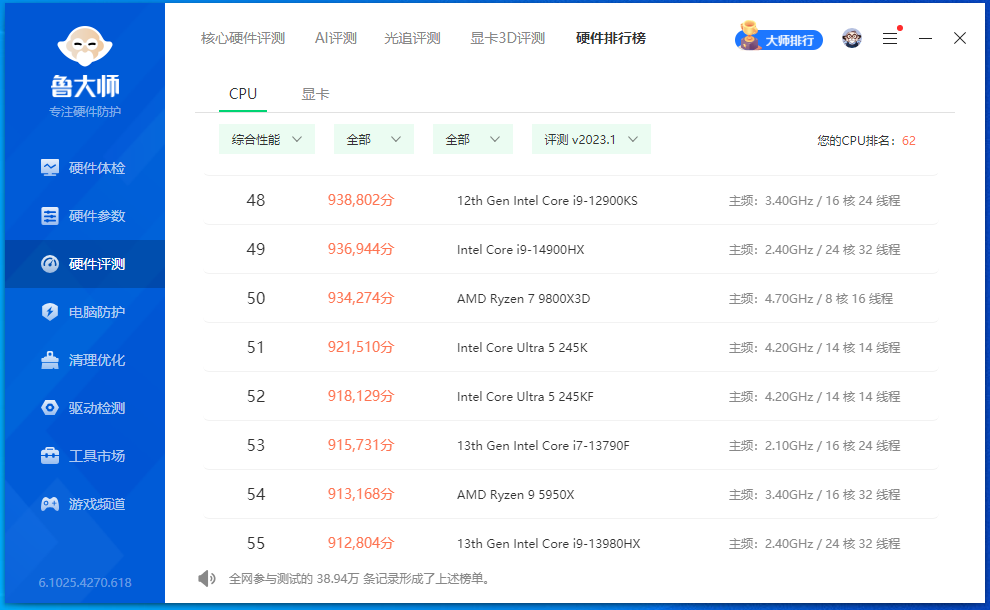This screenshot has width=990, height=610.
Task: Select row 51 Intel Core Ultra 5 245K
Action: [x=571, y=347]
